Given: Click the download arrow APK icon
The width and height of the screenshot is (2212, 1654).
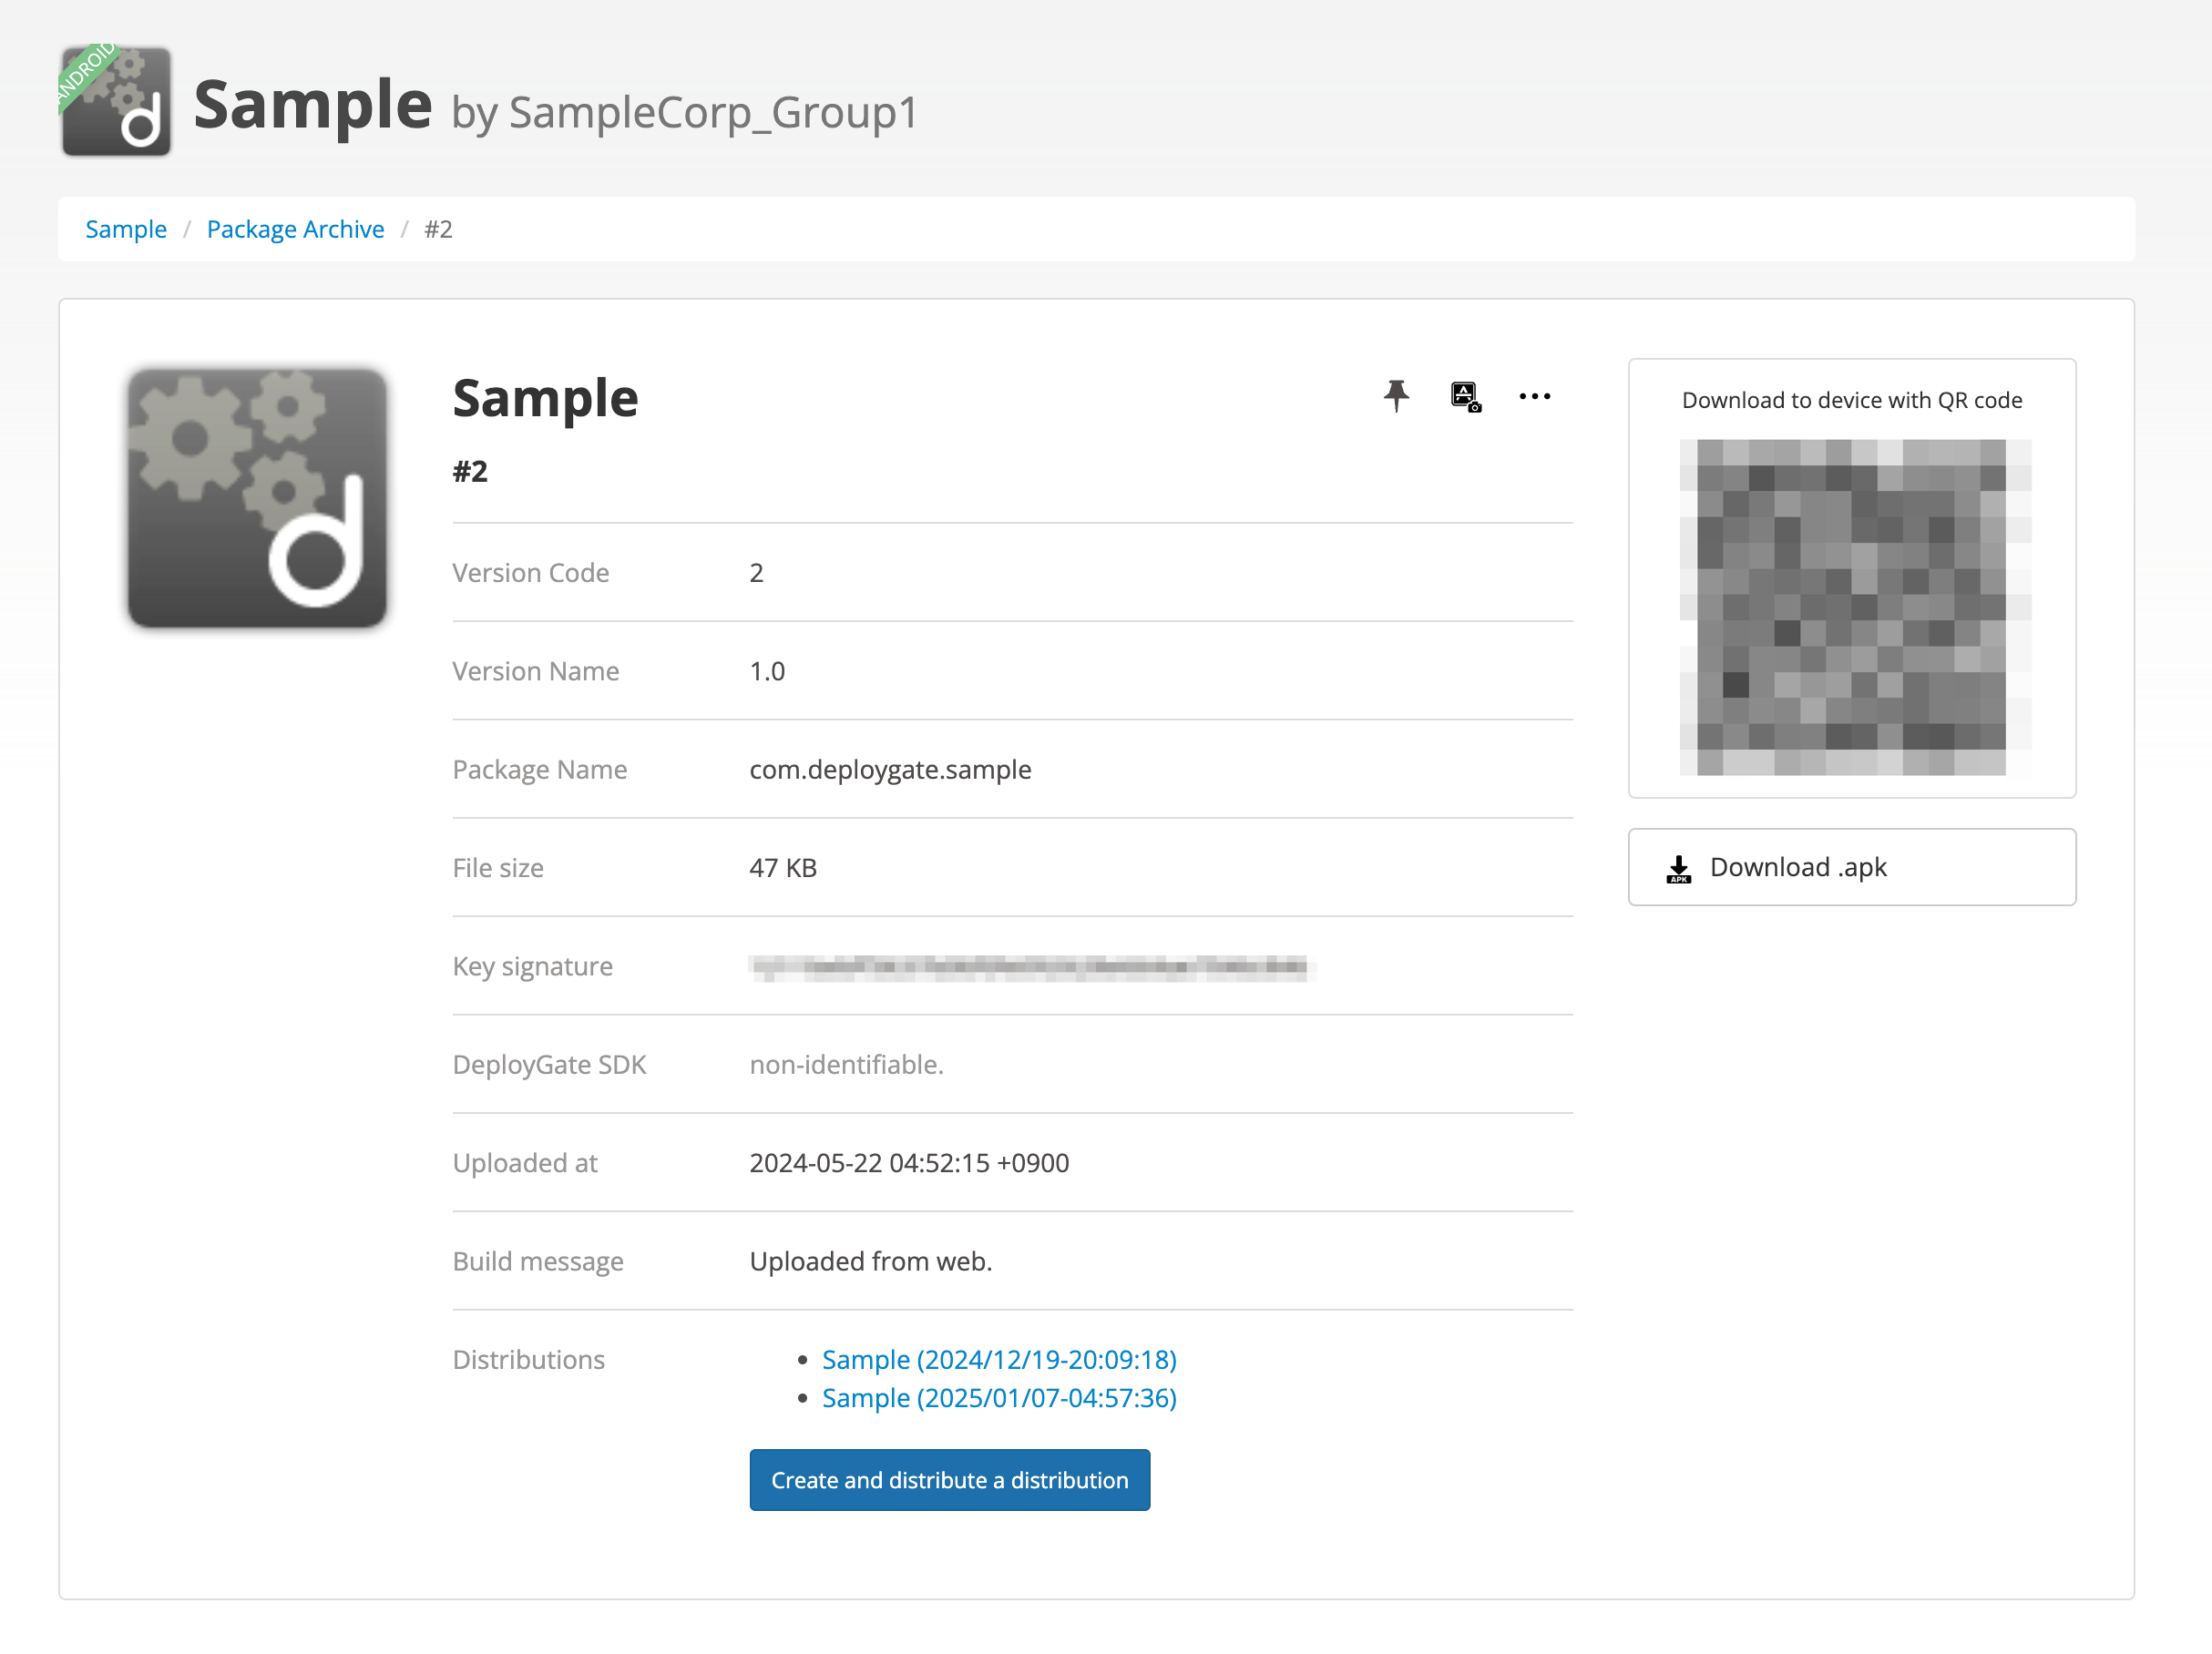Looking at the screenshot, I should pyautogui.click(x=1678, y=868).
